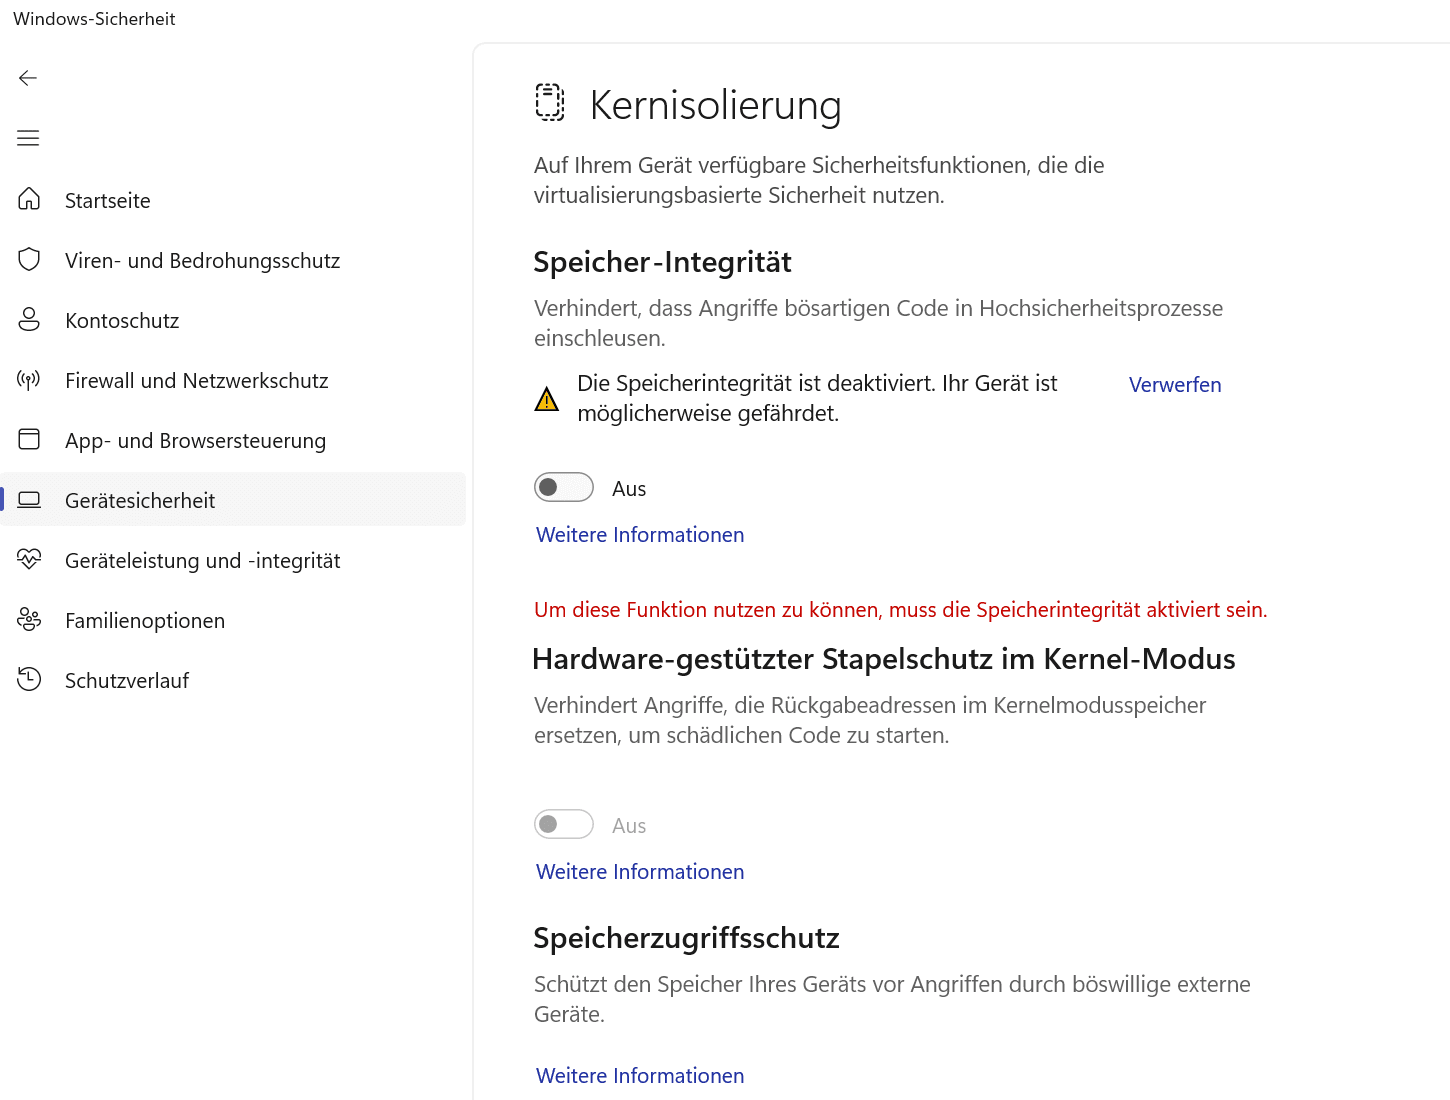Click the App- und Browsersteuerung window icon

pos(29,439)
